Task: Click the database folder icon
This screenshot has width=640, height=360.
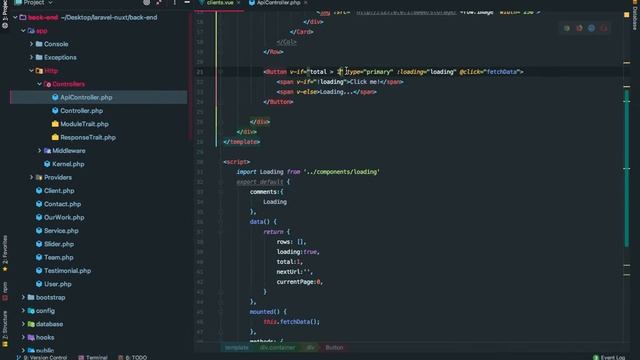Action: tap(31, 324)
